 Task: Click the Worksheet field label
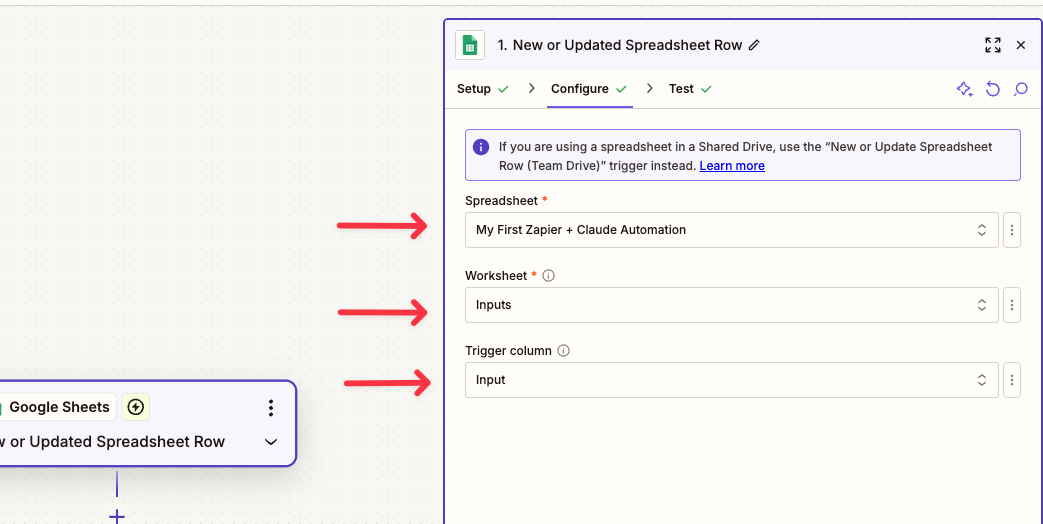[x=496, y=275]
